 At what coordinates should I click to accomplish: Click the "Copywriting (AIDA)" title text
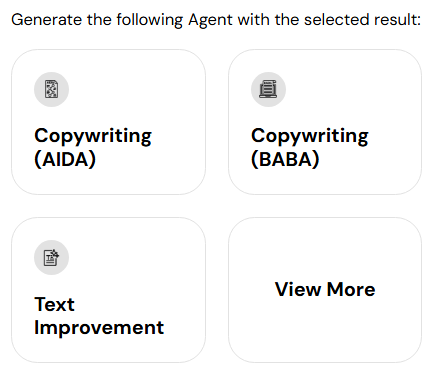point(93,147)
